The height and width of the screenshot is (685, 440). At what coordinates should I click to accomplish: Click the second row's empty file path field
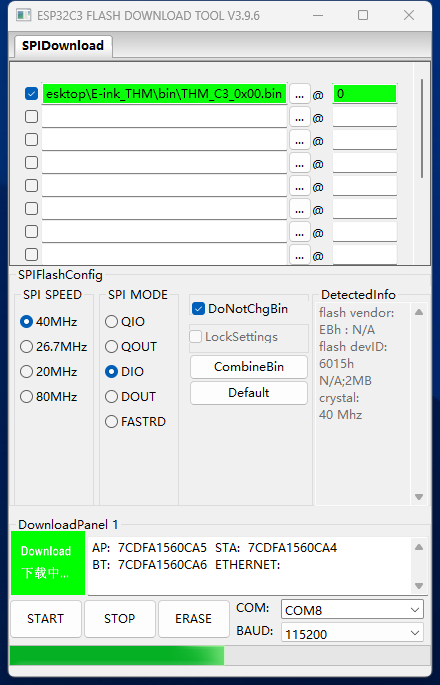click(164, 117)
